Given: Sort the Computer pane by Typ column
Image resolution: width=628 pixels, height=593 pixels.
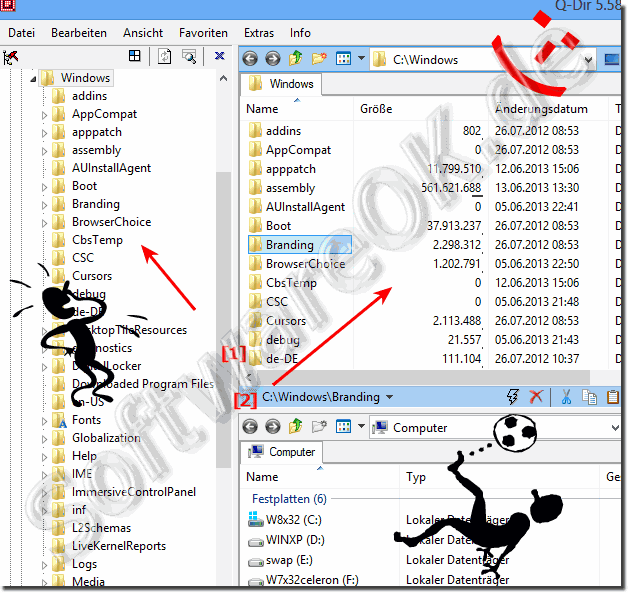Looking at the screenshot, I should click(499, 477).
